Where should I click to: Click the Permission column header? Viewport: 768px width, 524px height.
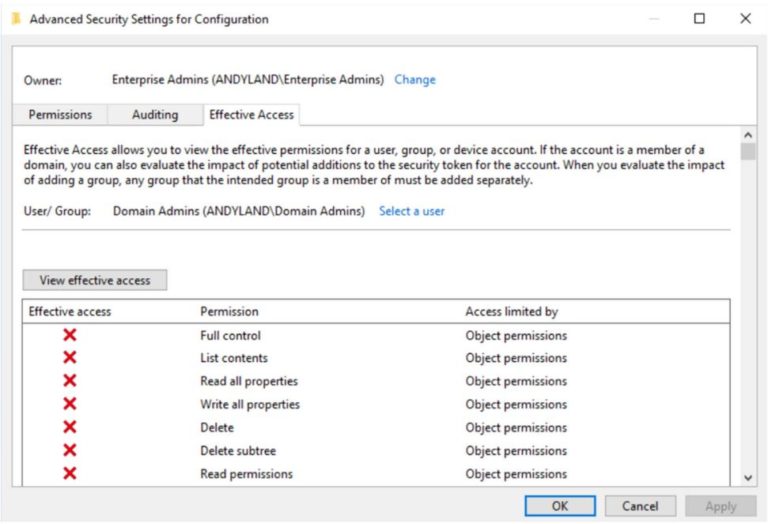(x=229, y=312)
